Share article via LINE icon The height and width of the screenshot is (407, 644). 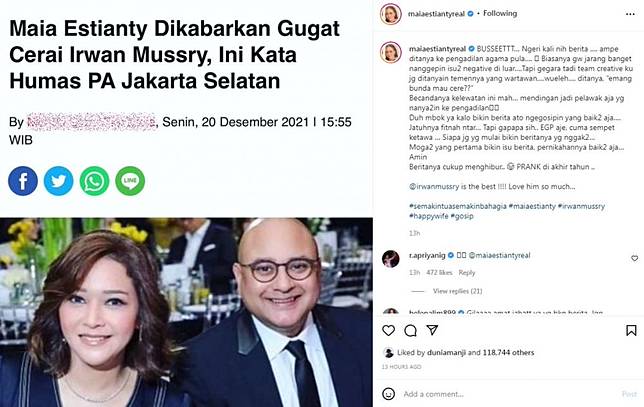[130, 181]
